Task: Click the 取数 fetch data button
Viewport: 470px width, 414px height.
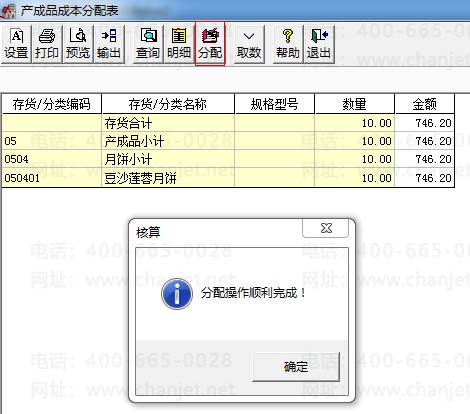Action: click(249, 44)
